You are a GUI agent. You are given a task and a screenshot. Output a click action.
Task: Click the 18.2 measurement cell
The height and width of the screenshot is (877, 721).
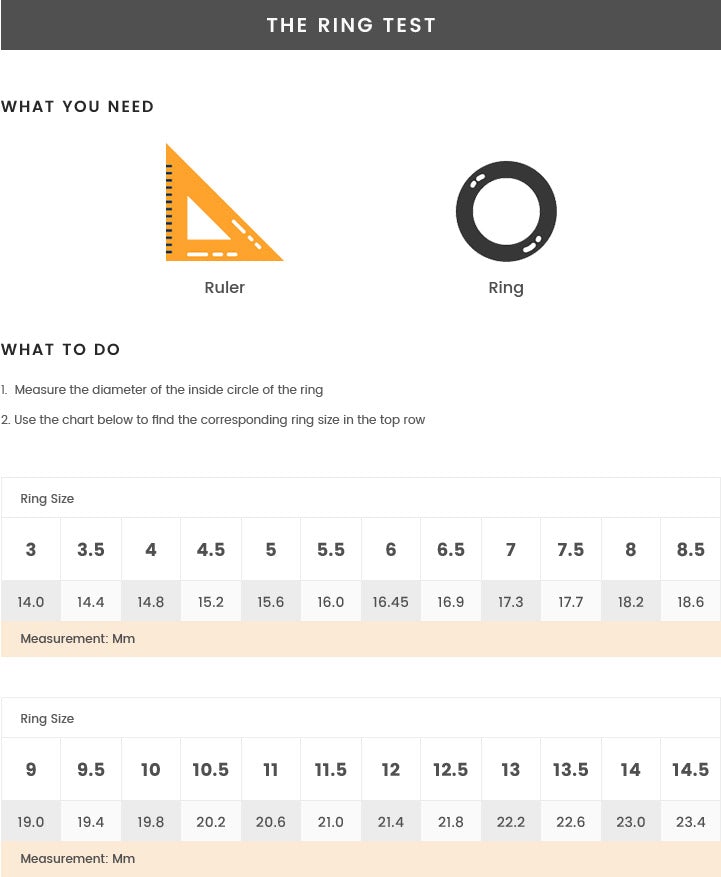[631, 602]
